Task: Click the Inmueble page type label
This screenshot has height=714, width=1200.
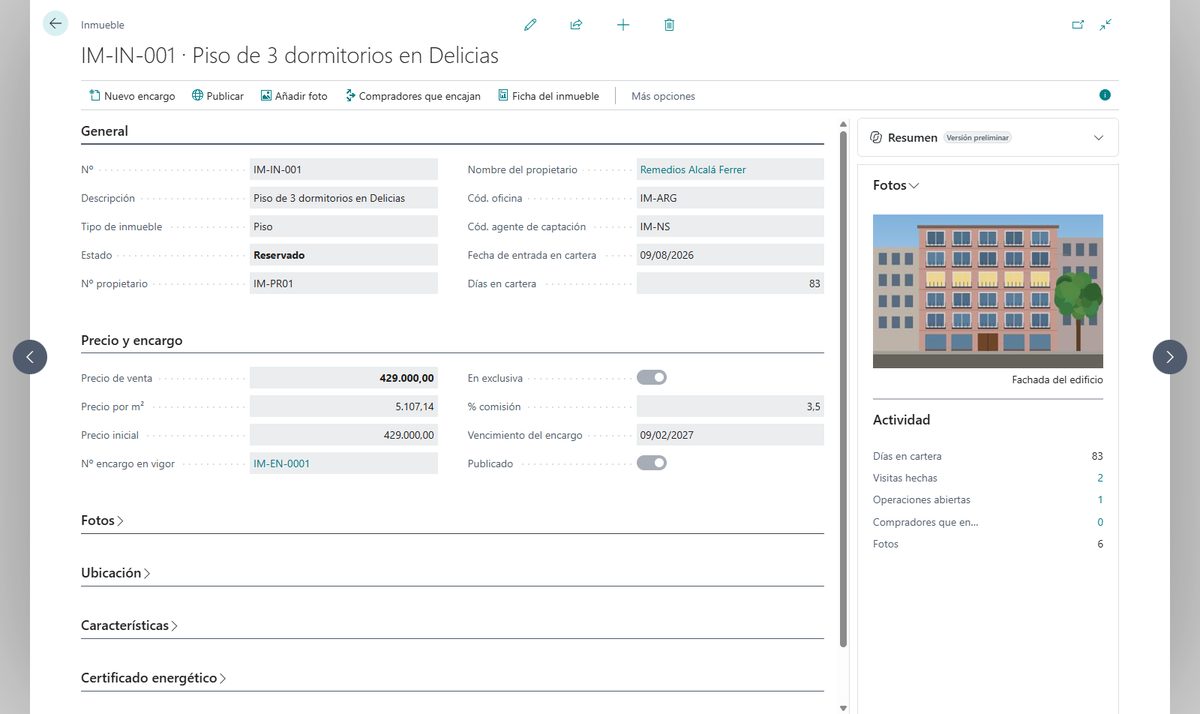Action: [103, 25]
